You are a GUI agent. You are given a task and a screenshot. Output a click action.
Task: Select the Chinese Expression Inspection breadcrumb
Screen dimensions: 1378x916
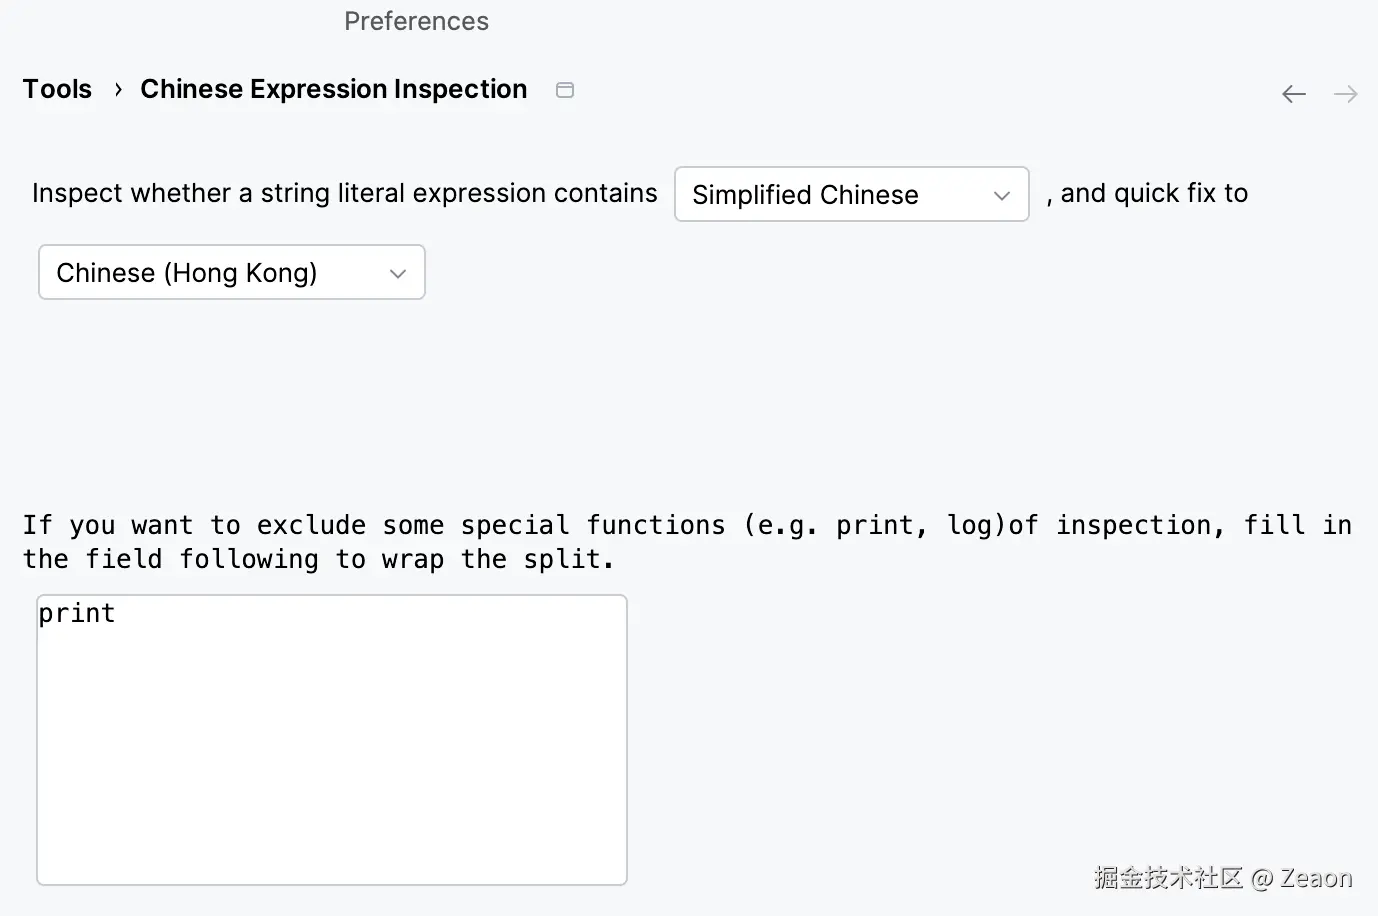point(333,89)
